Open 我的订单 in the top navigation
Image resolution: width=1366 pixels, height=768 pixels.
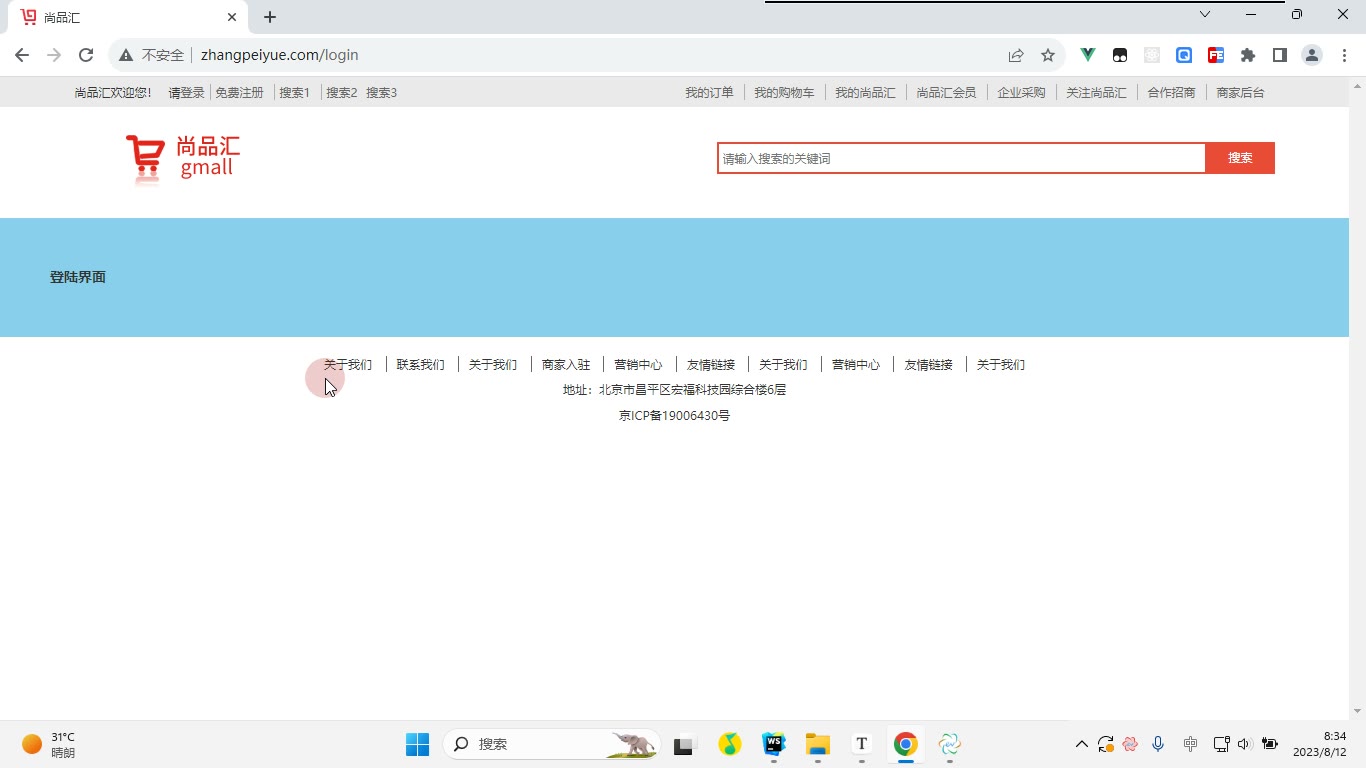click(x=709, y=92)
